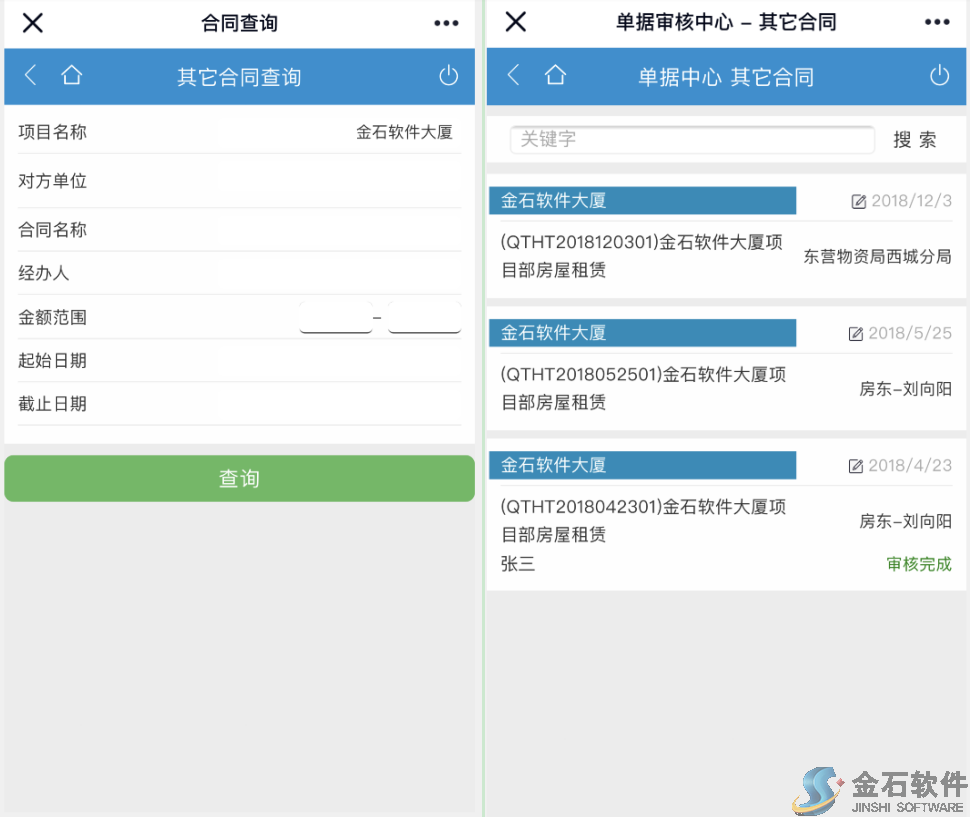Tap the 查询 button
This screenshot has height=817, width=970.
coord(239,478)
